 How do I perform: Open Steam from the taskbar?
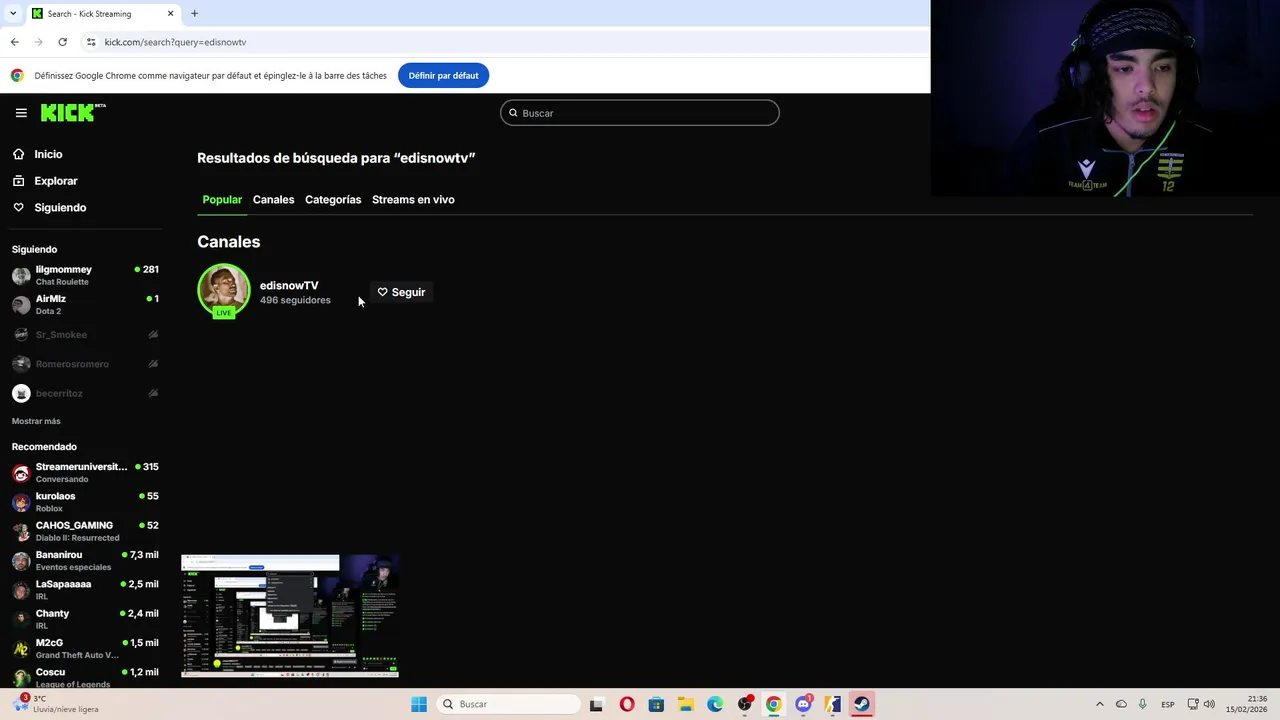coord(861,704)
